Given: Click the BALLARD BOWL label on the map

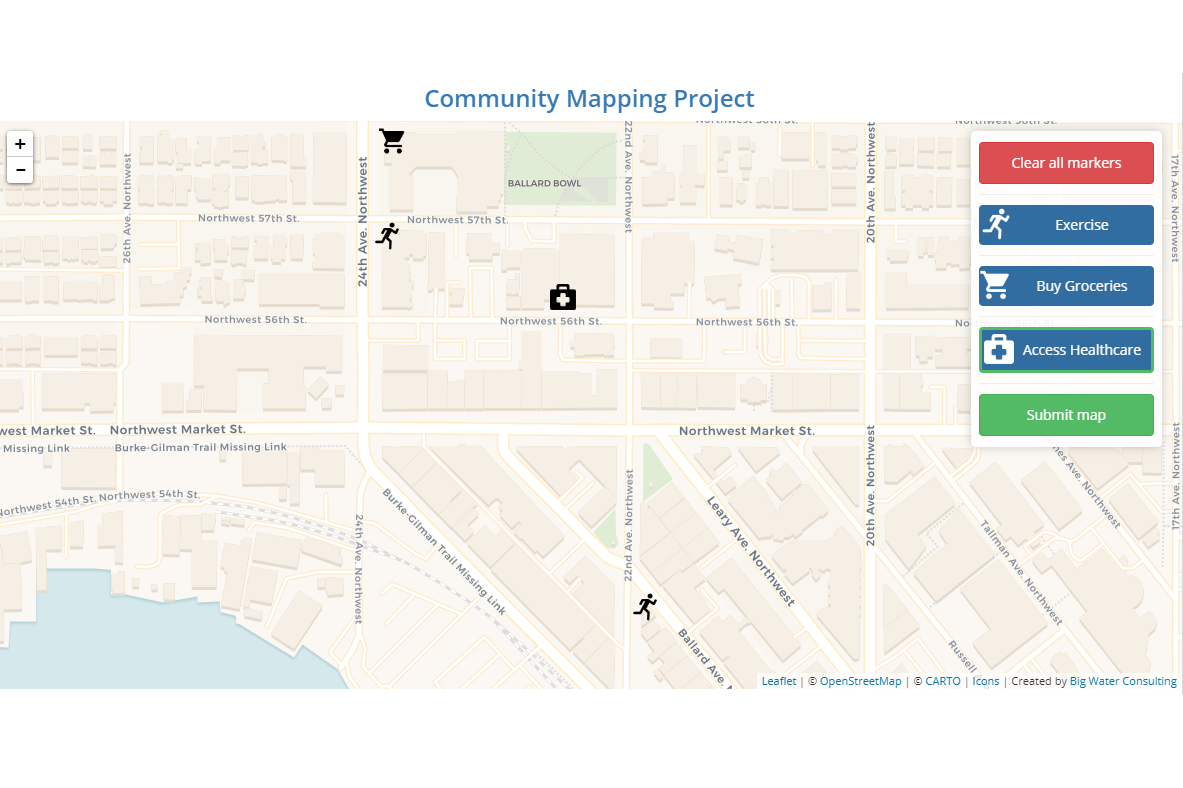Looking at the screenshot, I should coord(545,183).
